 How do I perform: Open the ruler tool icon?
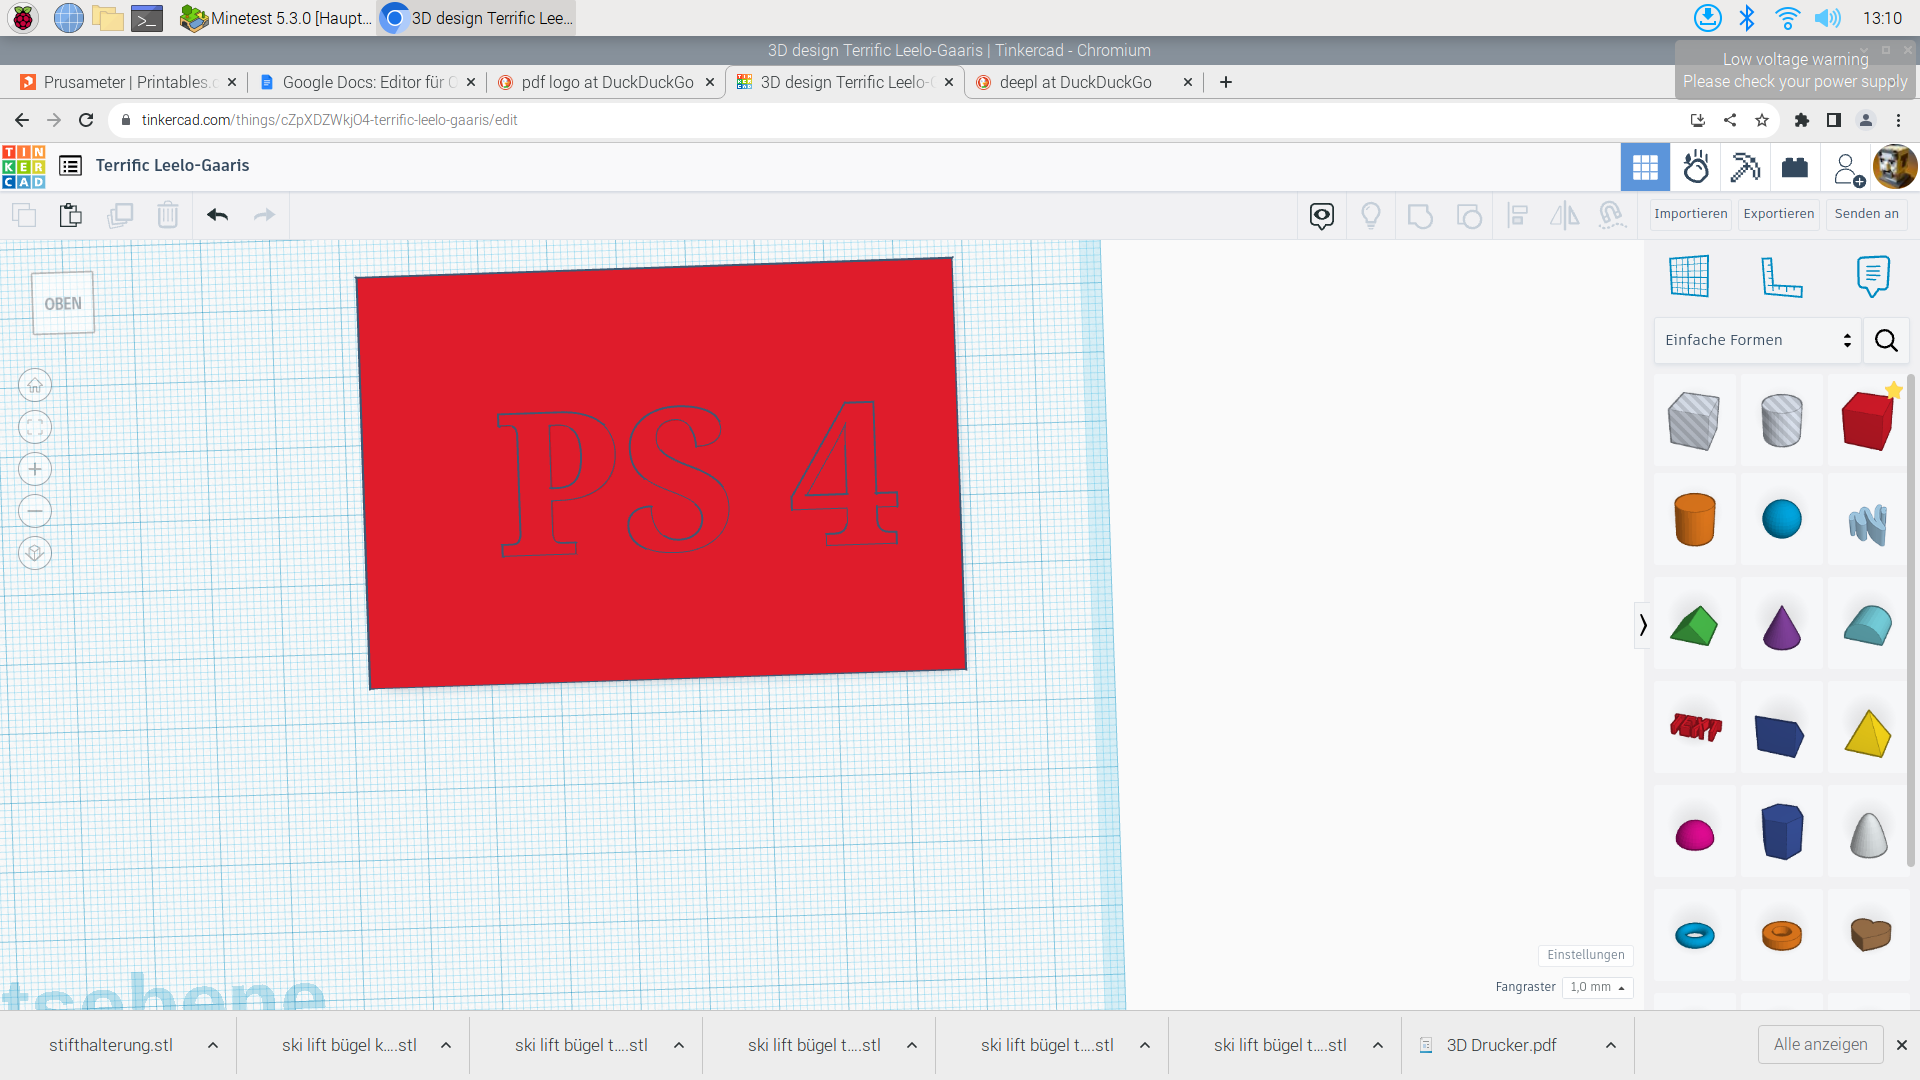[x=1781, y=277]
